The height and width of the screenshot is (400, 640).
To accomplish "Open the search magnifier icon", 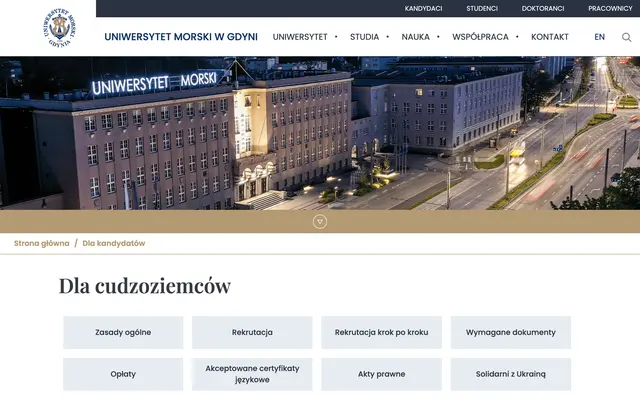I will tap(627, 37).
